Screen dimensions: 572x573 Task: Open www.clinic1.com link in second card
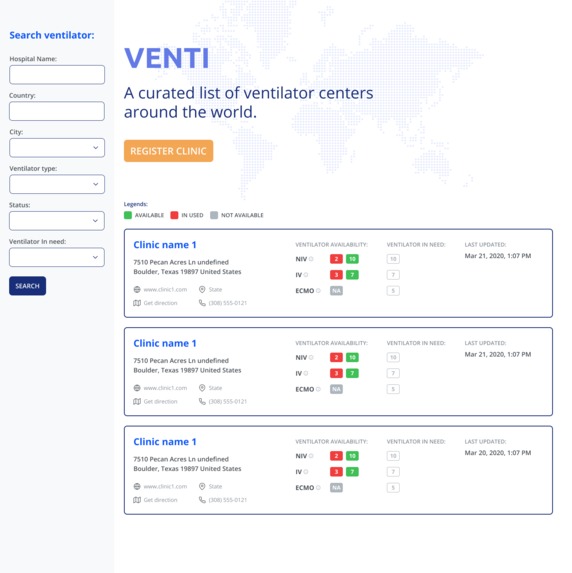point(165,388)
